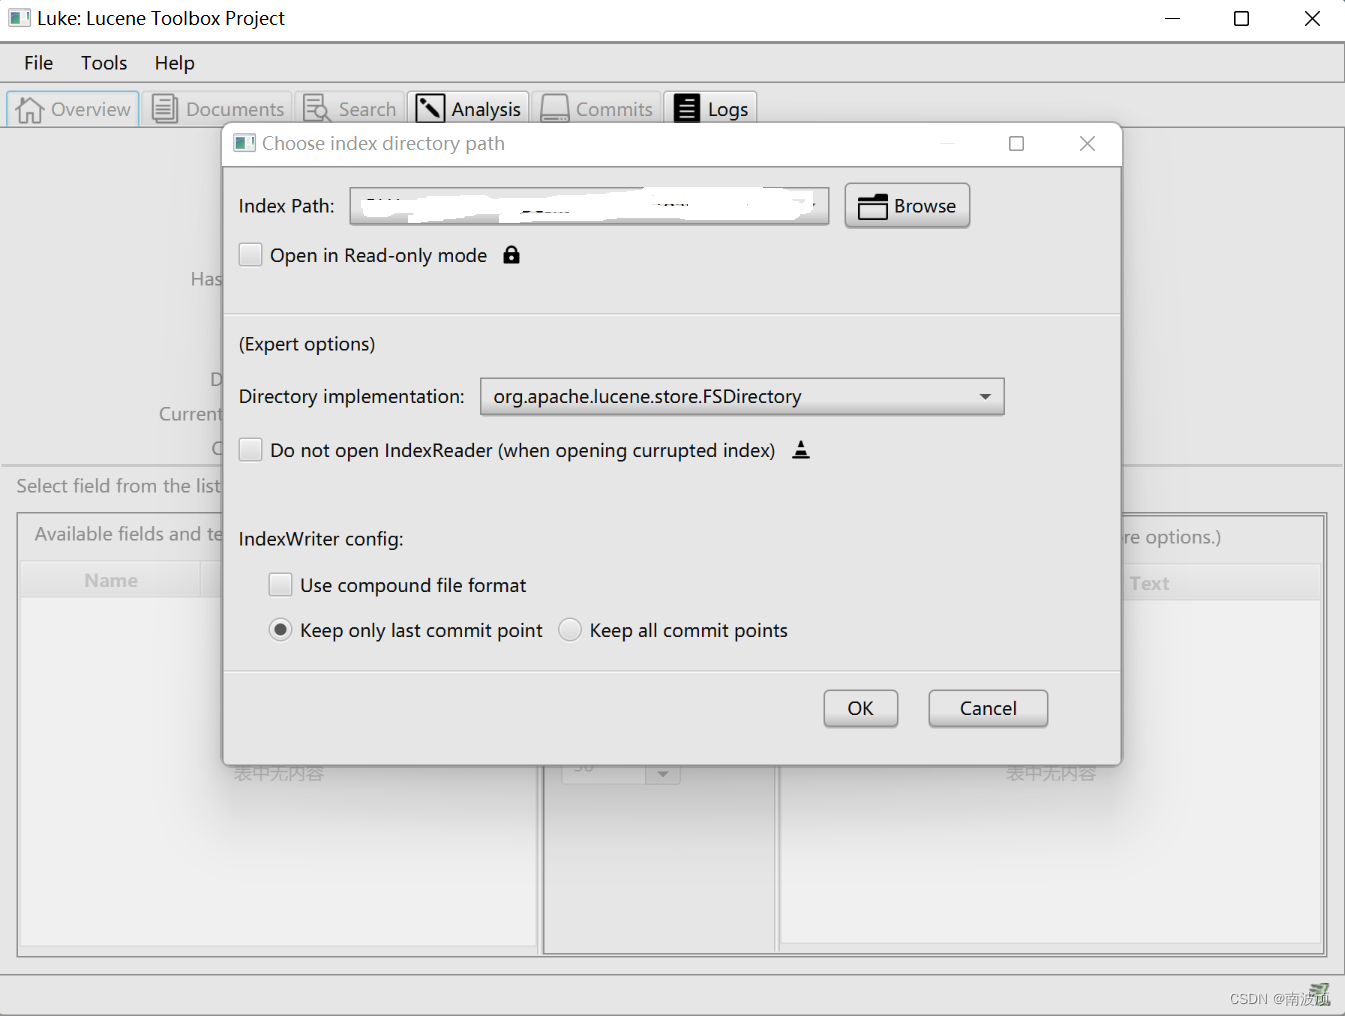Image resolution: width=1345 pixels, height=1016 pixels.
Task: Switch to the Logs tab
Action: point(711,109)
